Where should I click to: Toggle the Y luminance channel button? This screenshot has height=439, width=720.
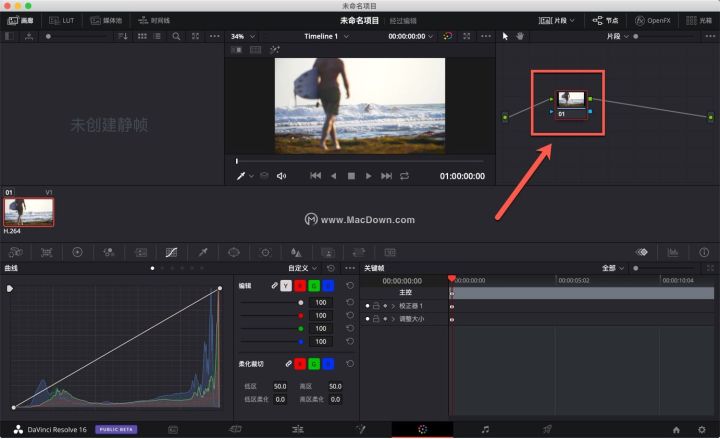coord(286,286)
